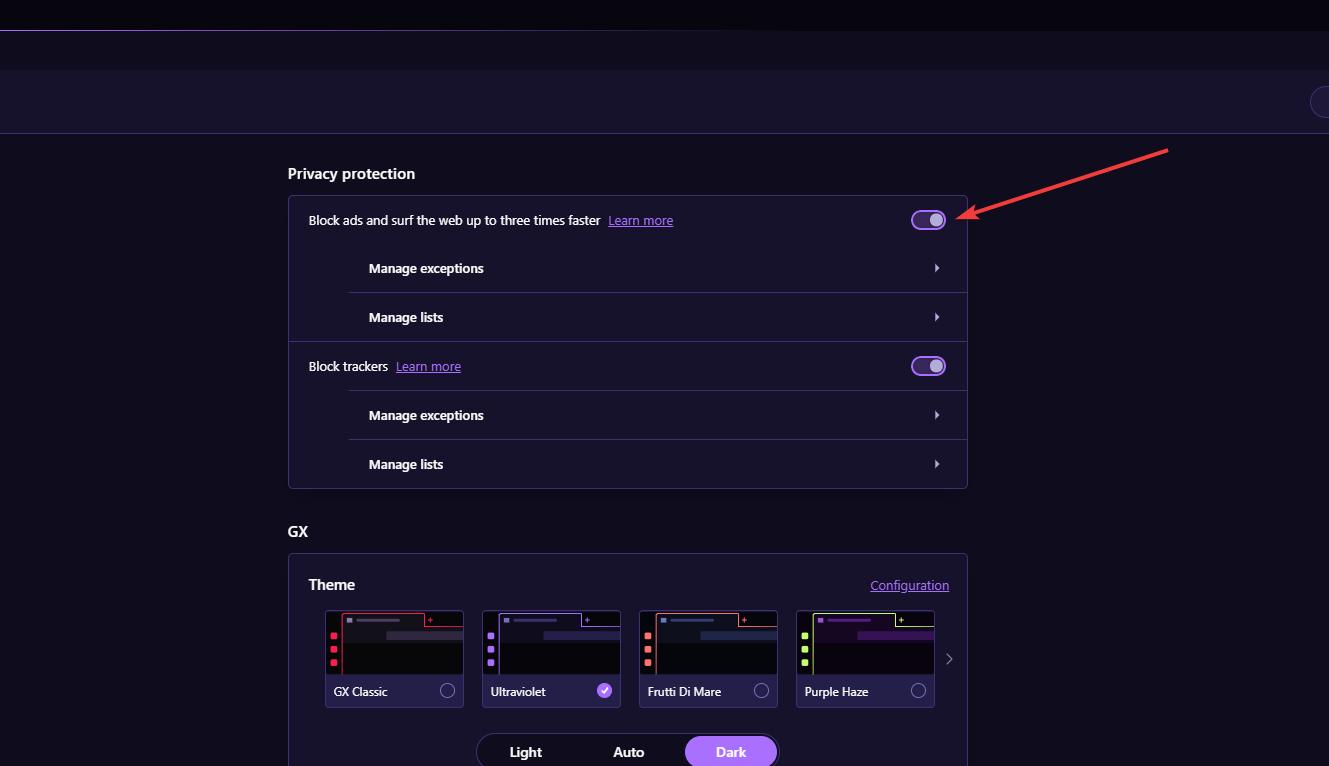Expand Manage exceptions under Block ads
1329x766 pixels.
point(657,269)
